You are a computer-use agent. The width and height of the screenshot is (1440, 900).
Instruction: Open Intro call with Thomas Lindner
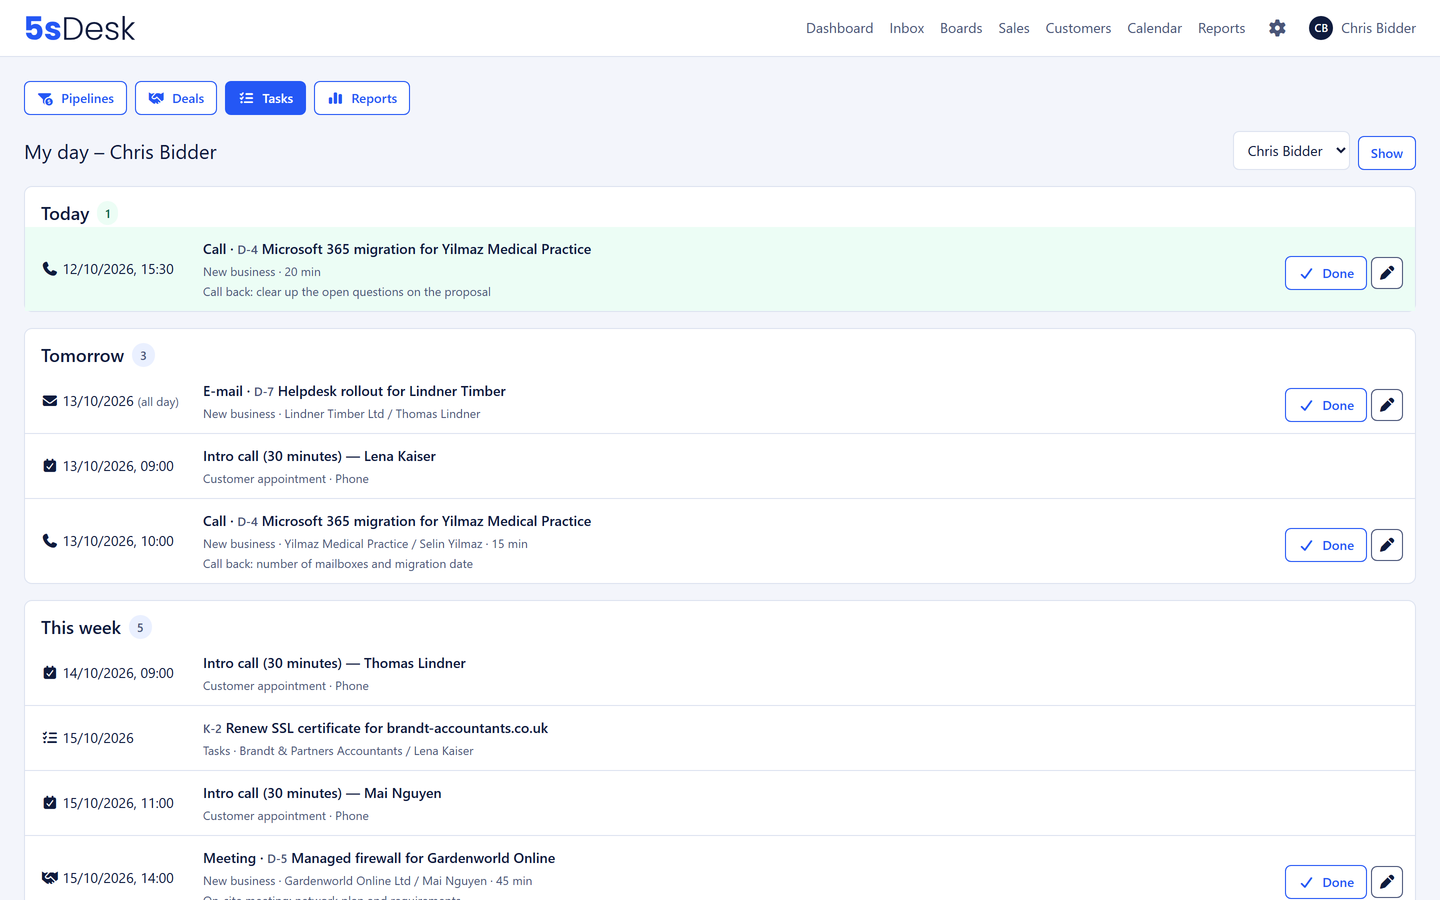coord(334,663)
